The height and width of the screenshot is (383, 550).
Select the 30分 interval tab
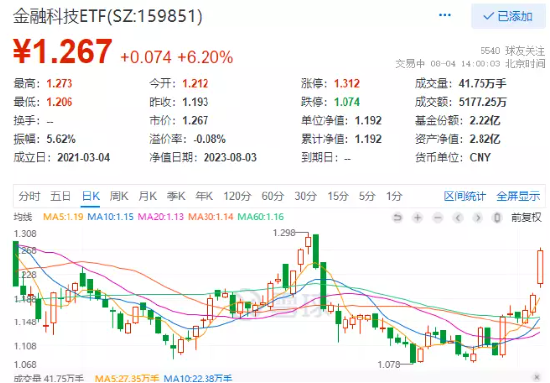(x=306, y=196)
